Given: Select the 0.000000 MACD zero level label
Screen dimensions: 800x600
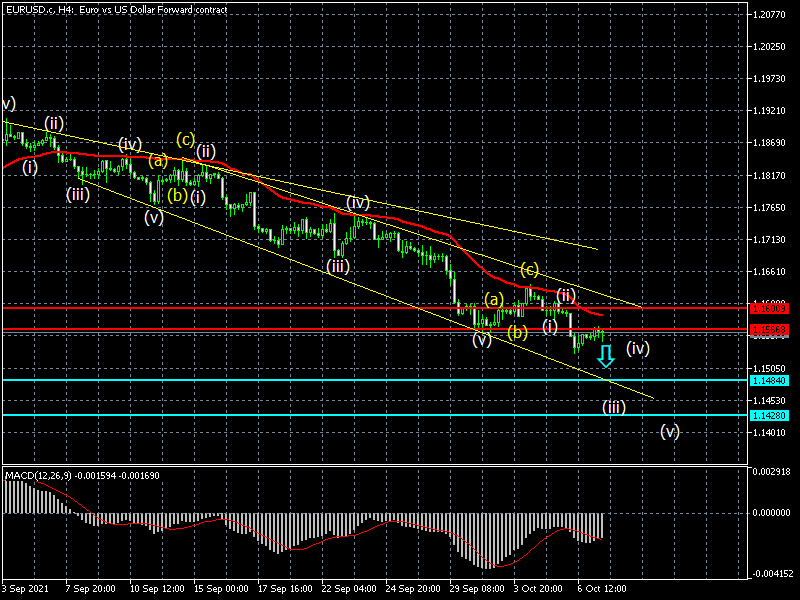Looking at the screenshot, I should coord(772,512).
